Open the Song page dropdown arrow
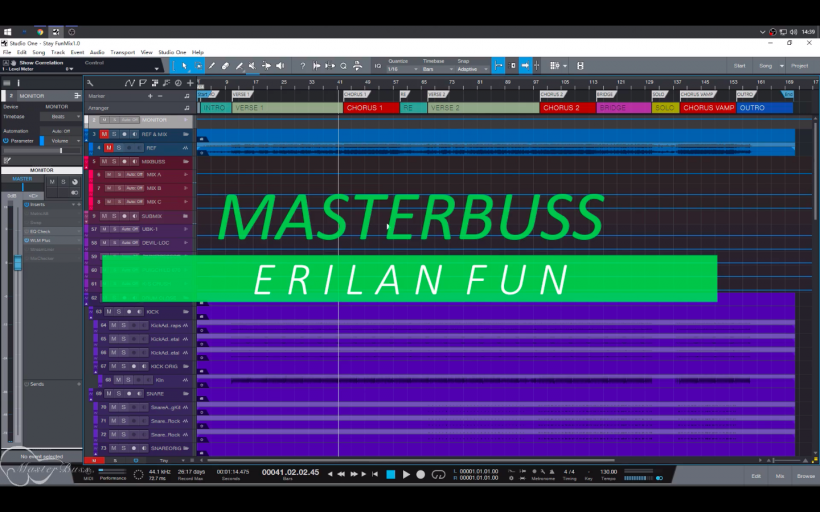The image size is (820, 512). [782, 66]
